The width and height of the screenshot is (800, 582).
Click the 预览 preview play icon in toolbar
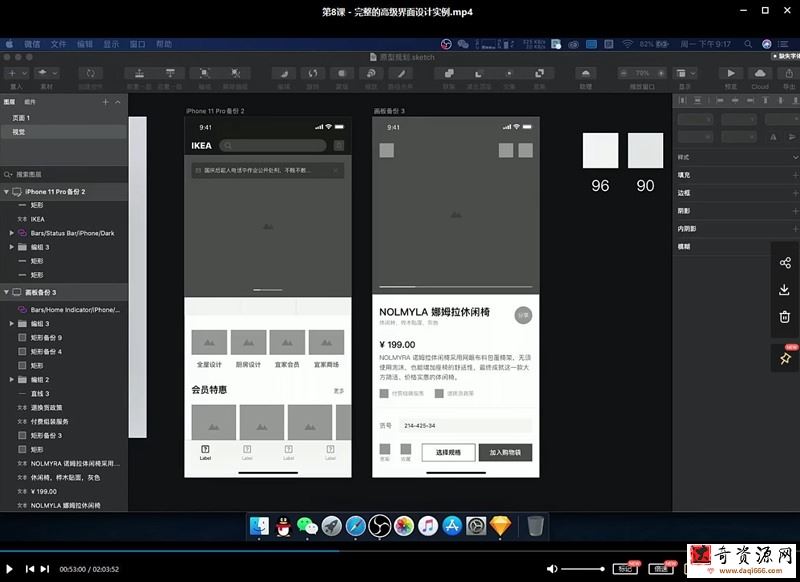[x=731, y=73]
